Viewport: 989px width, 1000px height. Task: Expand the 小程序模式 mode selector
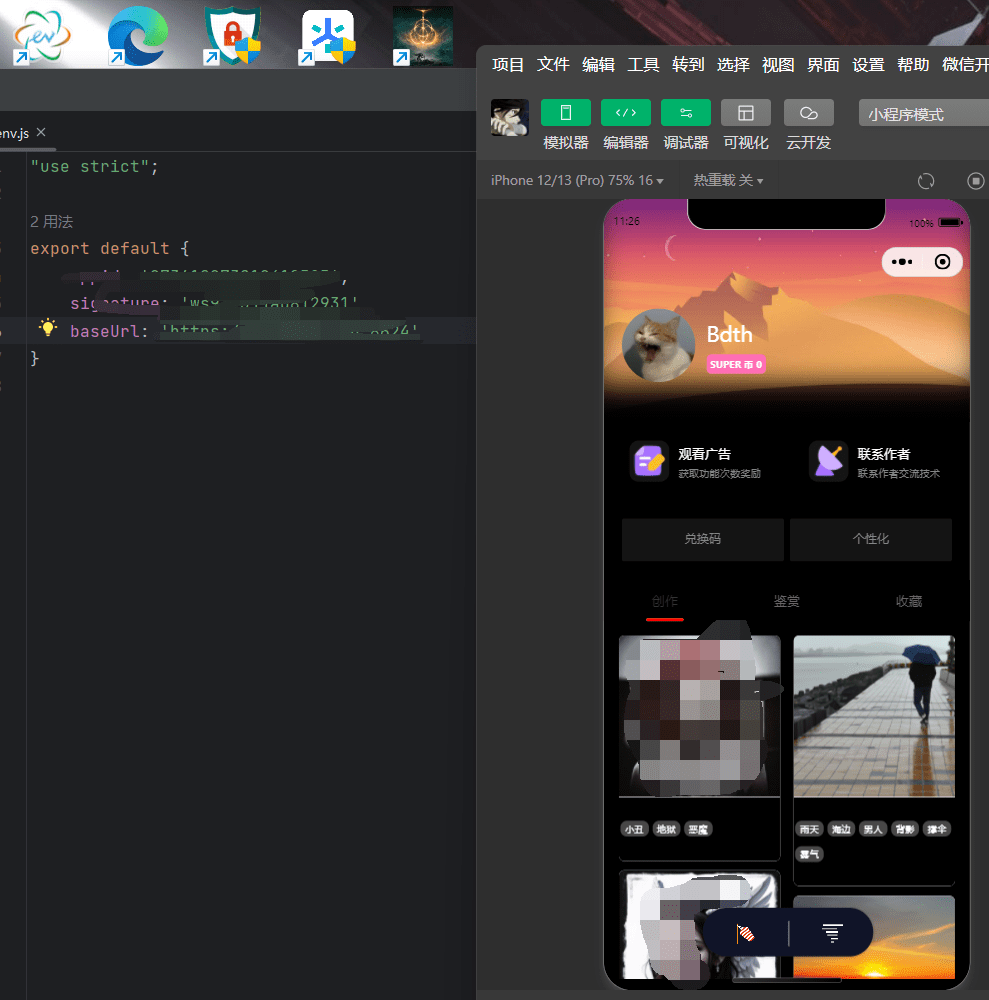(x=923, y=114)
